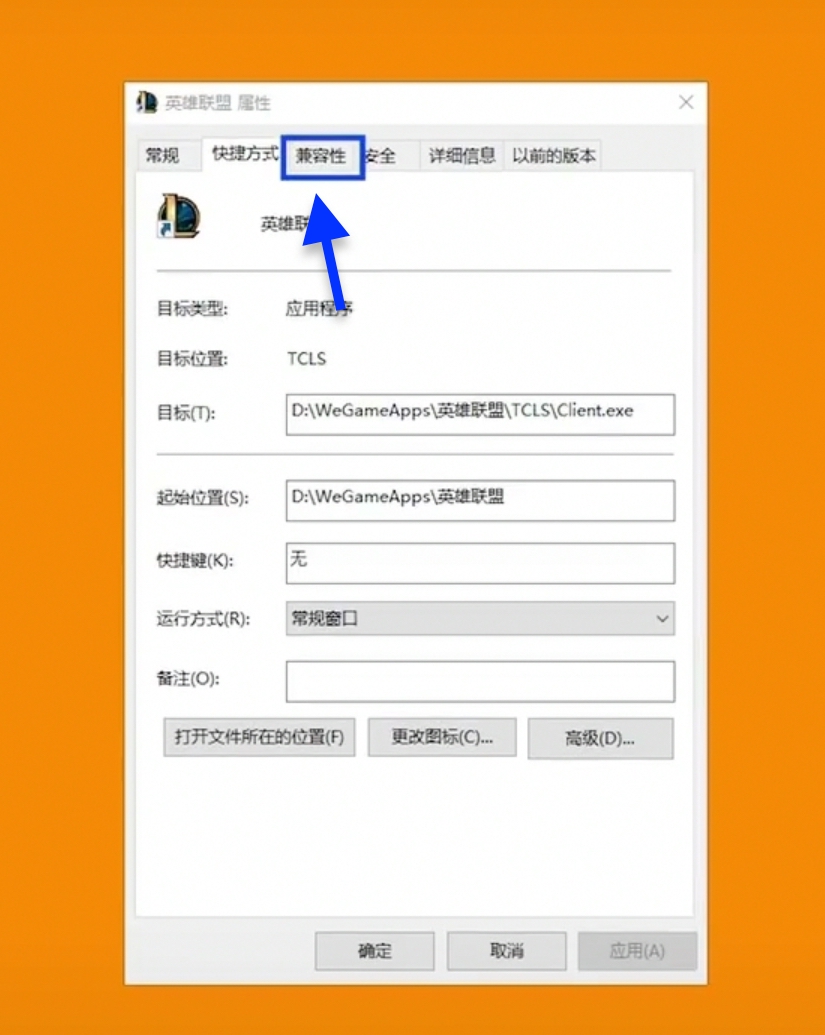The image size is (825, 1035).
Task: Click 打开文件所在的位置 button
Action: coord(259,737)
